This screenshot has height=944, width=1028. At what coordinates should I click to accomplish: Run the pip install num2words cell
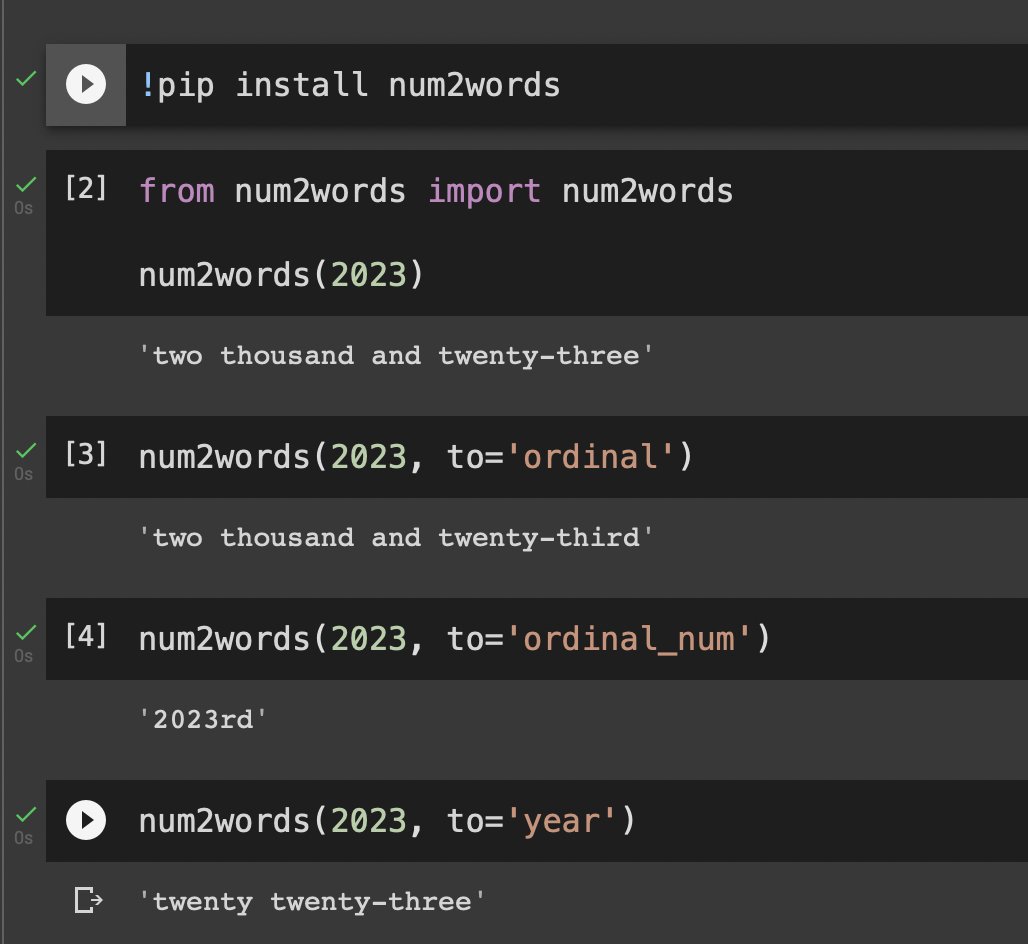pos(86,84)
